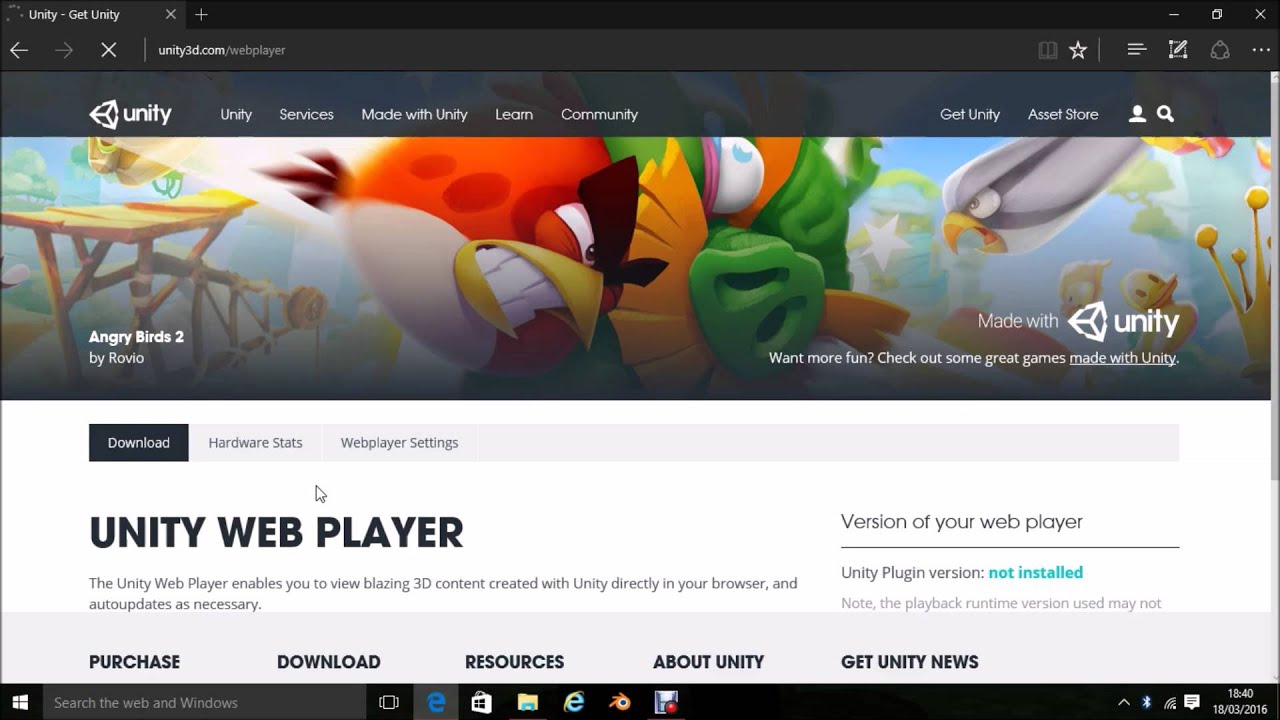Click the 'UNITY WEB PLAYER' page heading
Image resolution: width=1280 pixels, height=720 pixels.
click(276, 533)
